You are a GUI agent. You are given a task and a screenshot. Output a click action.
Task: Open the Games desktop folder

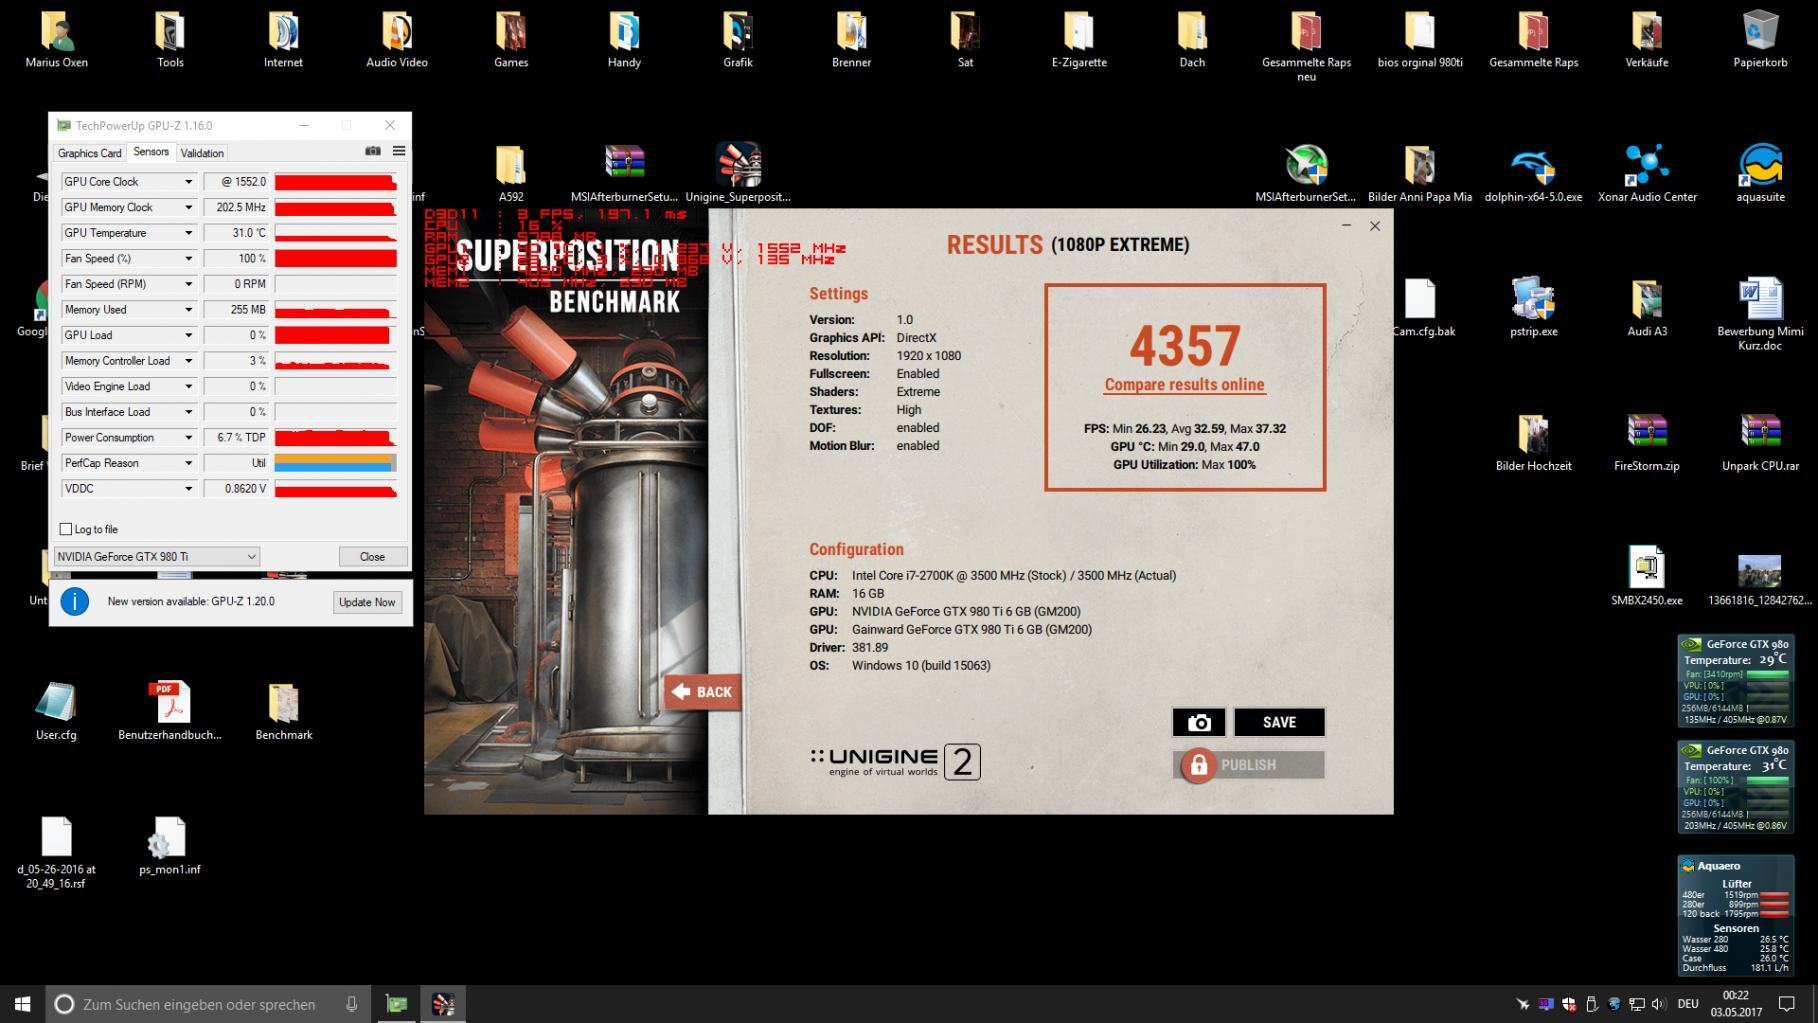[x=511, y=38]
